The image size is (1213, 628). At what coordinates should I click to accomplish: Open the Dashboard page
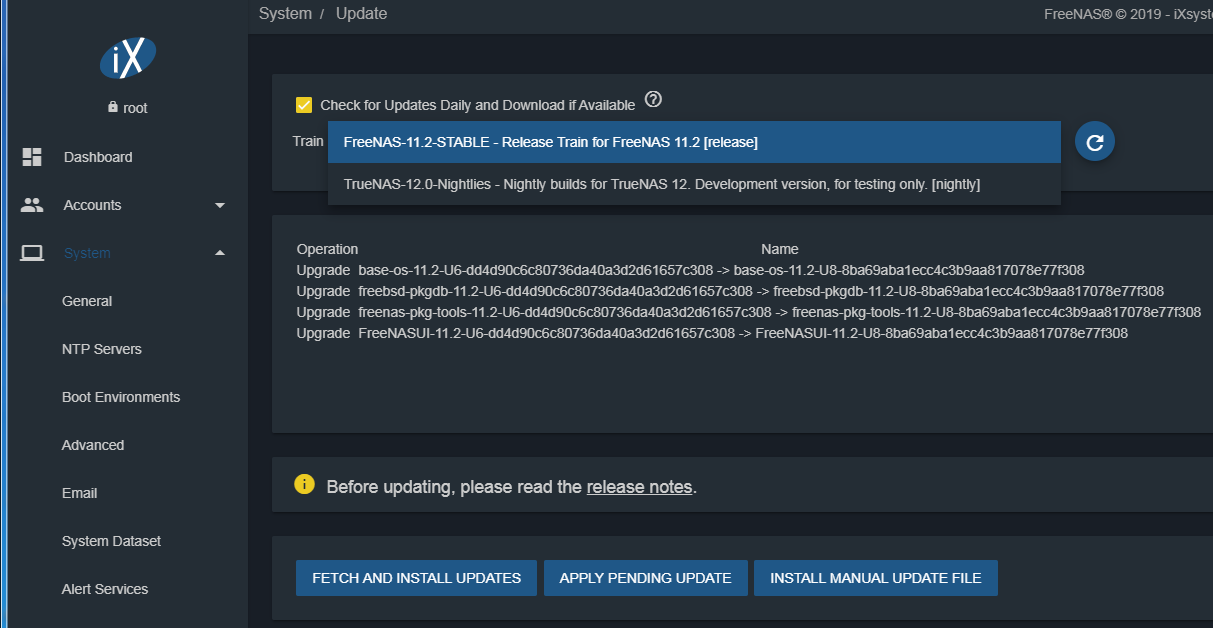(98, 157)
